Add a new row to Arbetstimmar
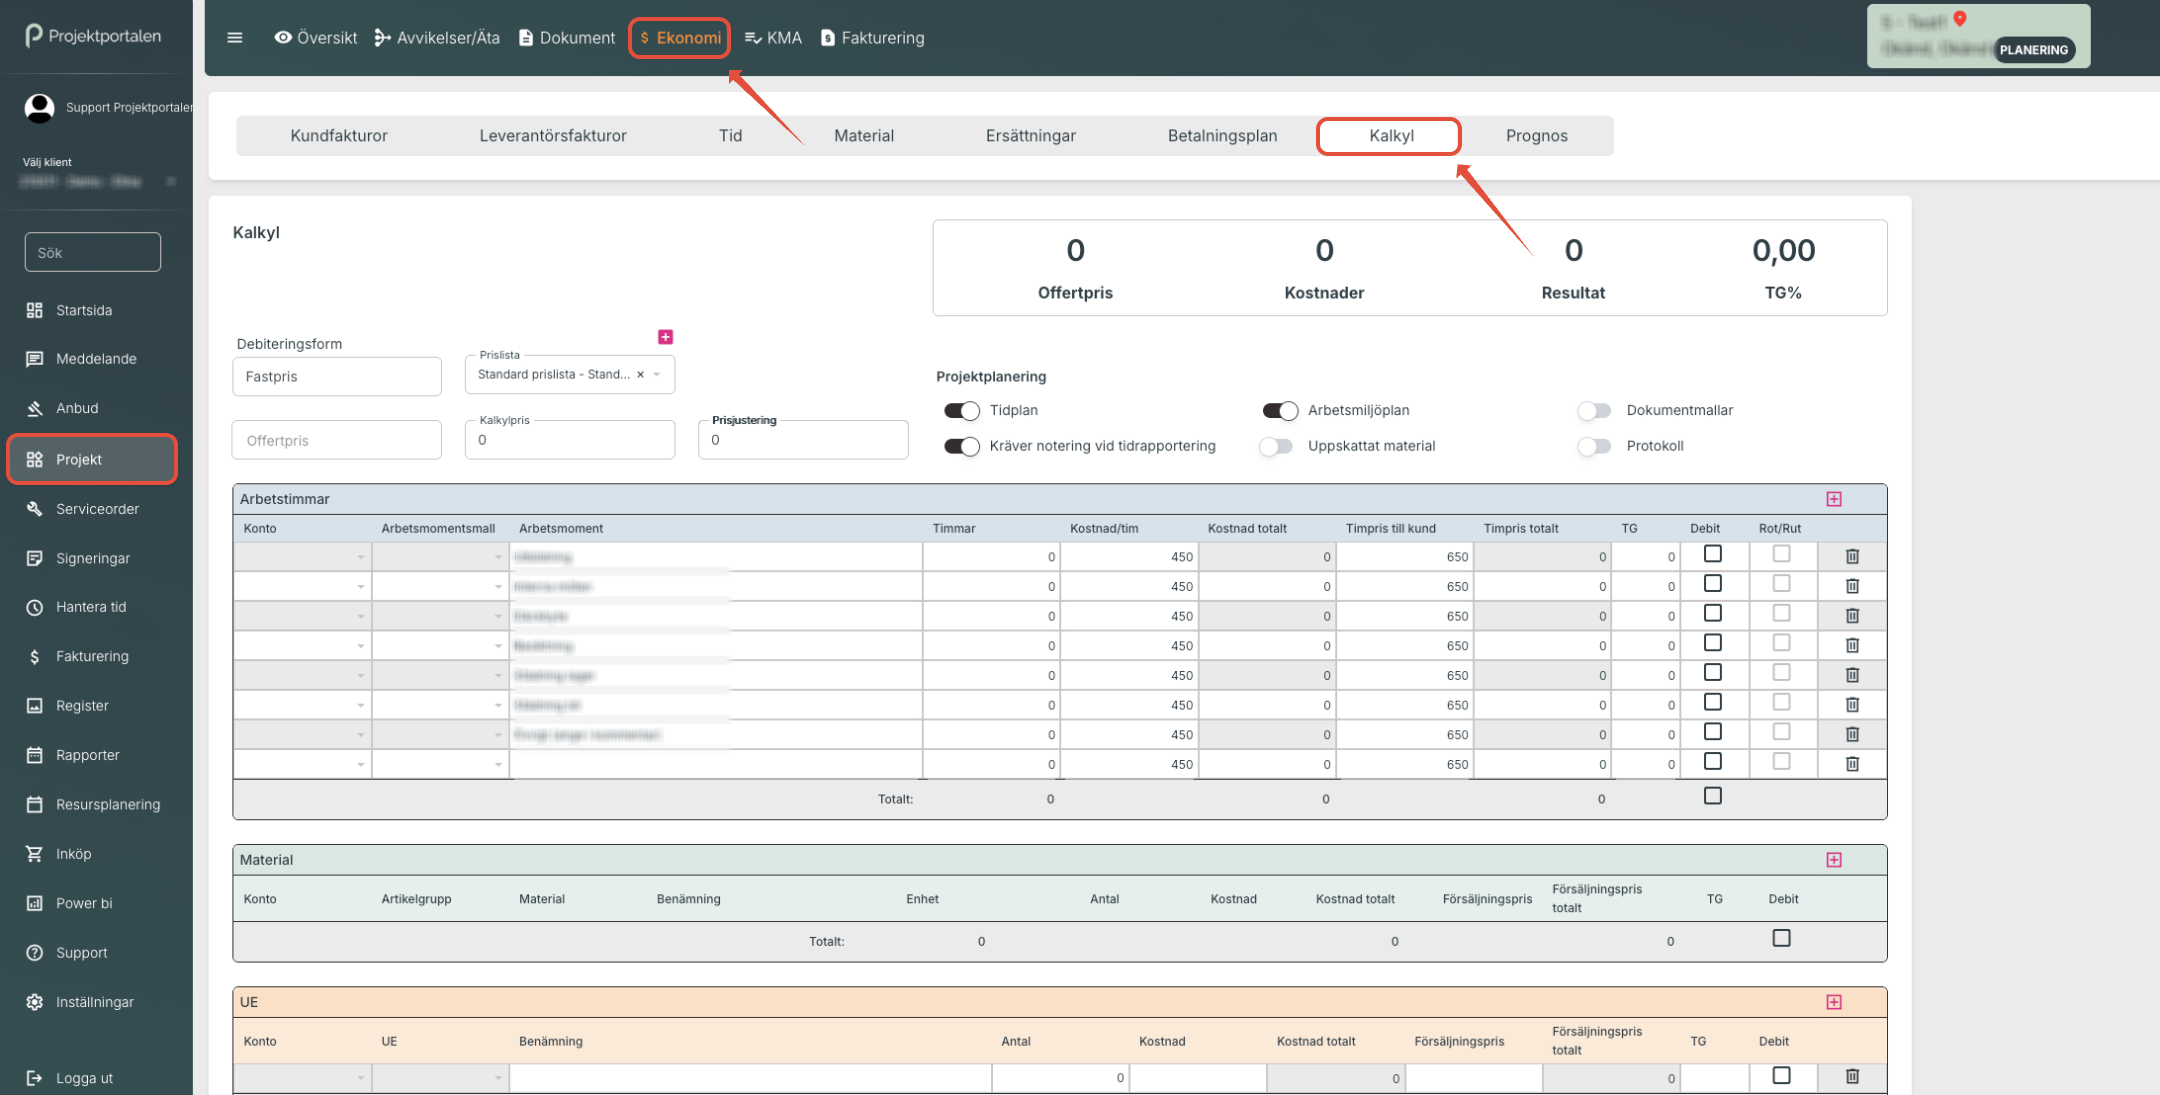 click(1833, 499)
